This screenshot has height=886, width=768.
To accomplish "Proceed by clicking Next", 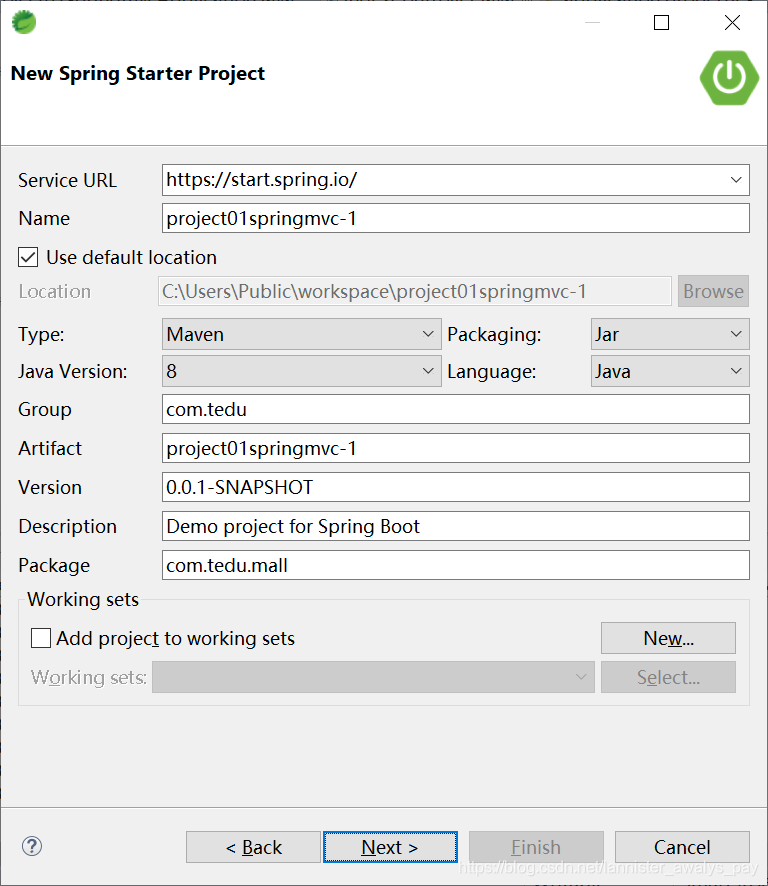I will [390, 846].
